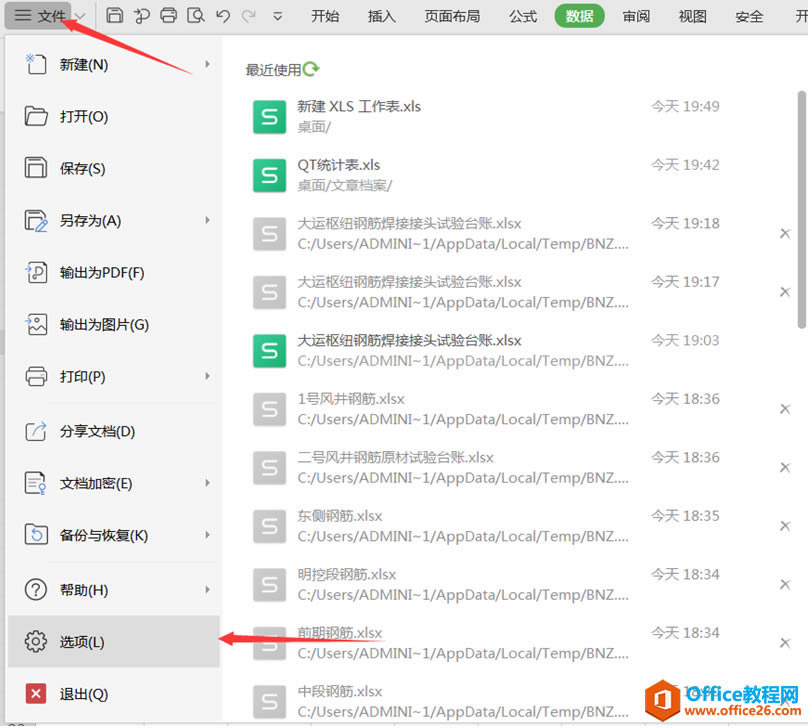This screenshot has width=808, height=728.
Task: Open 选项(L) settings entry
Action: click(x=113, y=642)
